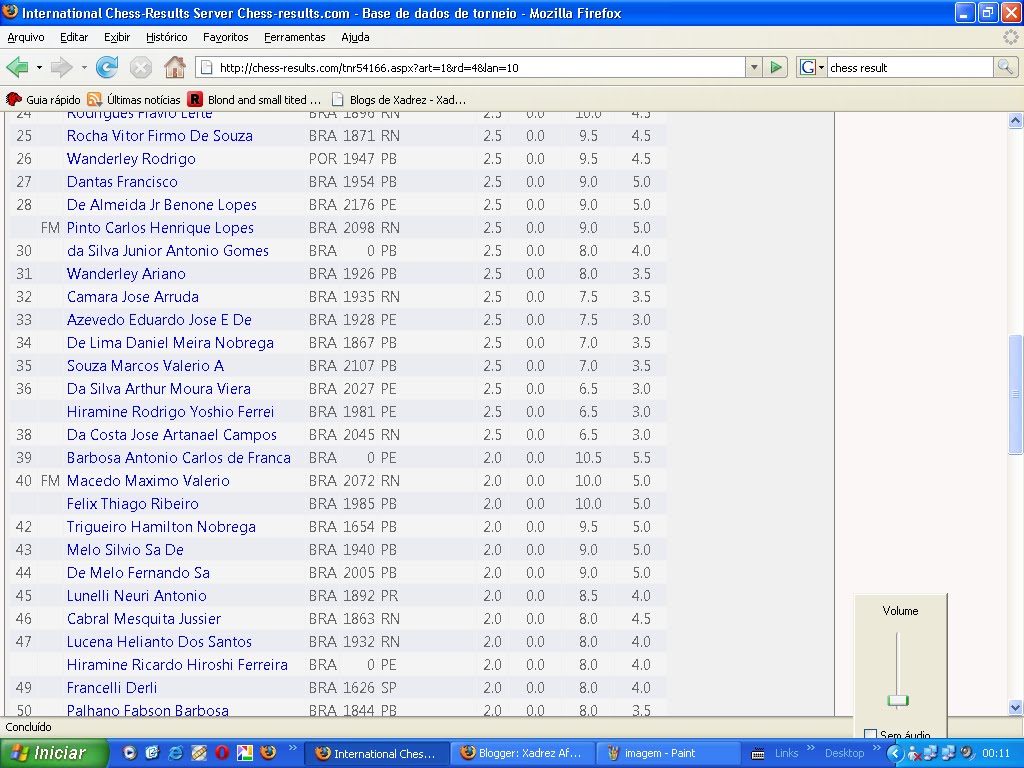Open player Trigueiro Hamilton Nobrega
1024x768 pixels.
[161, 527]
